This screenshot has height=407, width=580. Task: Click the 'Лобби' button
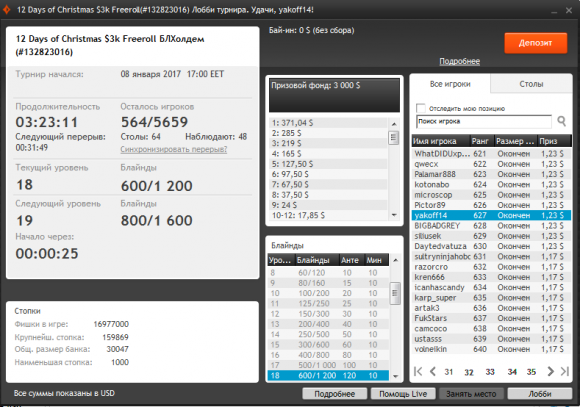click(x=540, y=394)
